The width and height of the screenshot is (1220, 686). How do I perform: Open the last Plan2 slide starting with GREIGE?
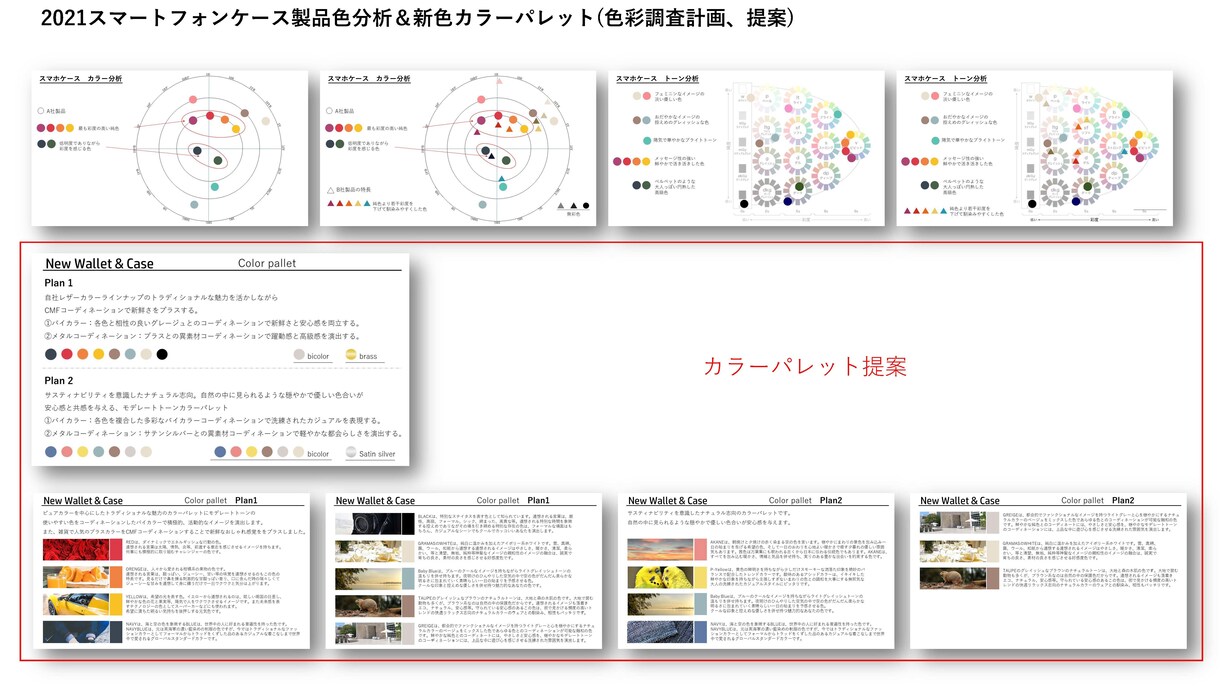[1049, 570]
